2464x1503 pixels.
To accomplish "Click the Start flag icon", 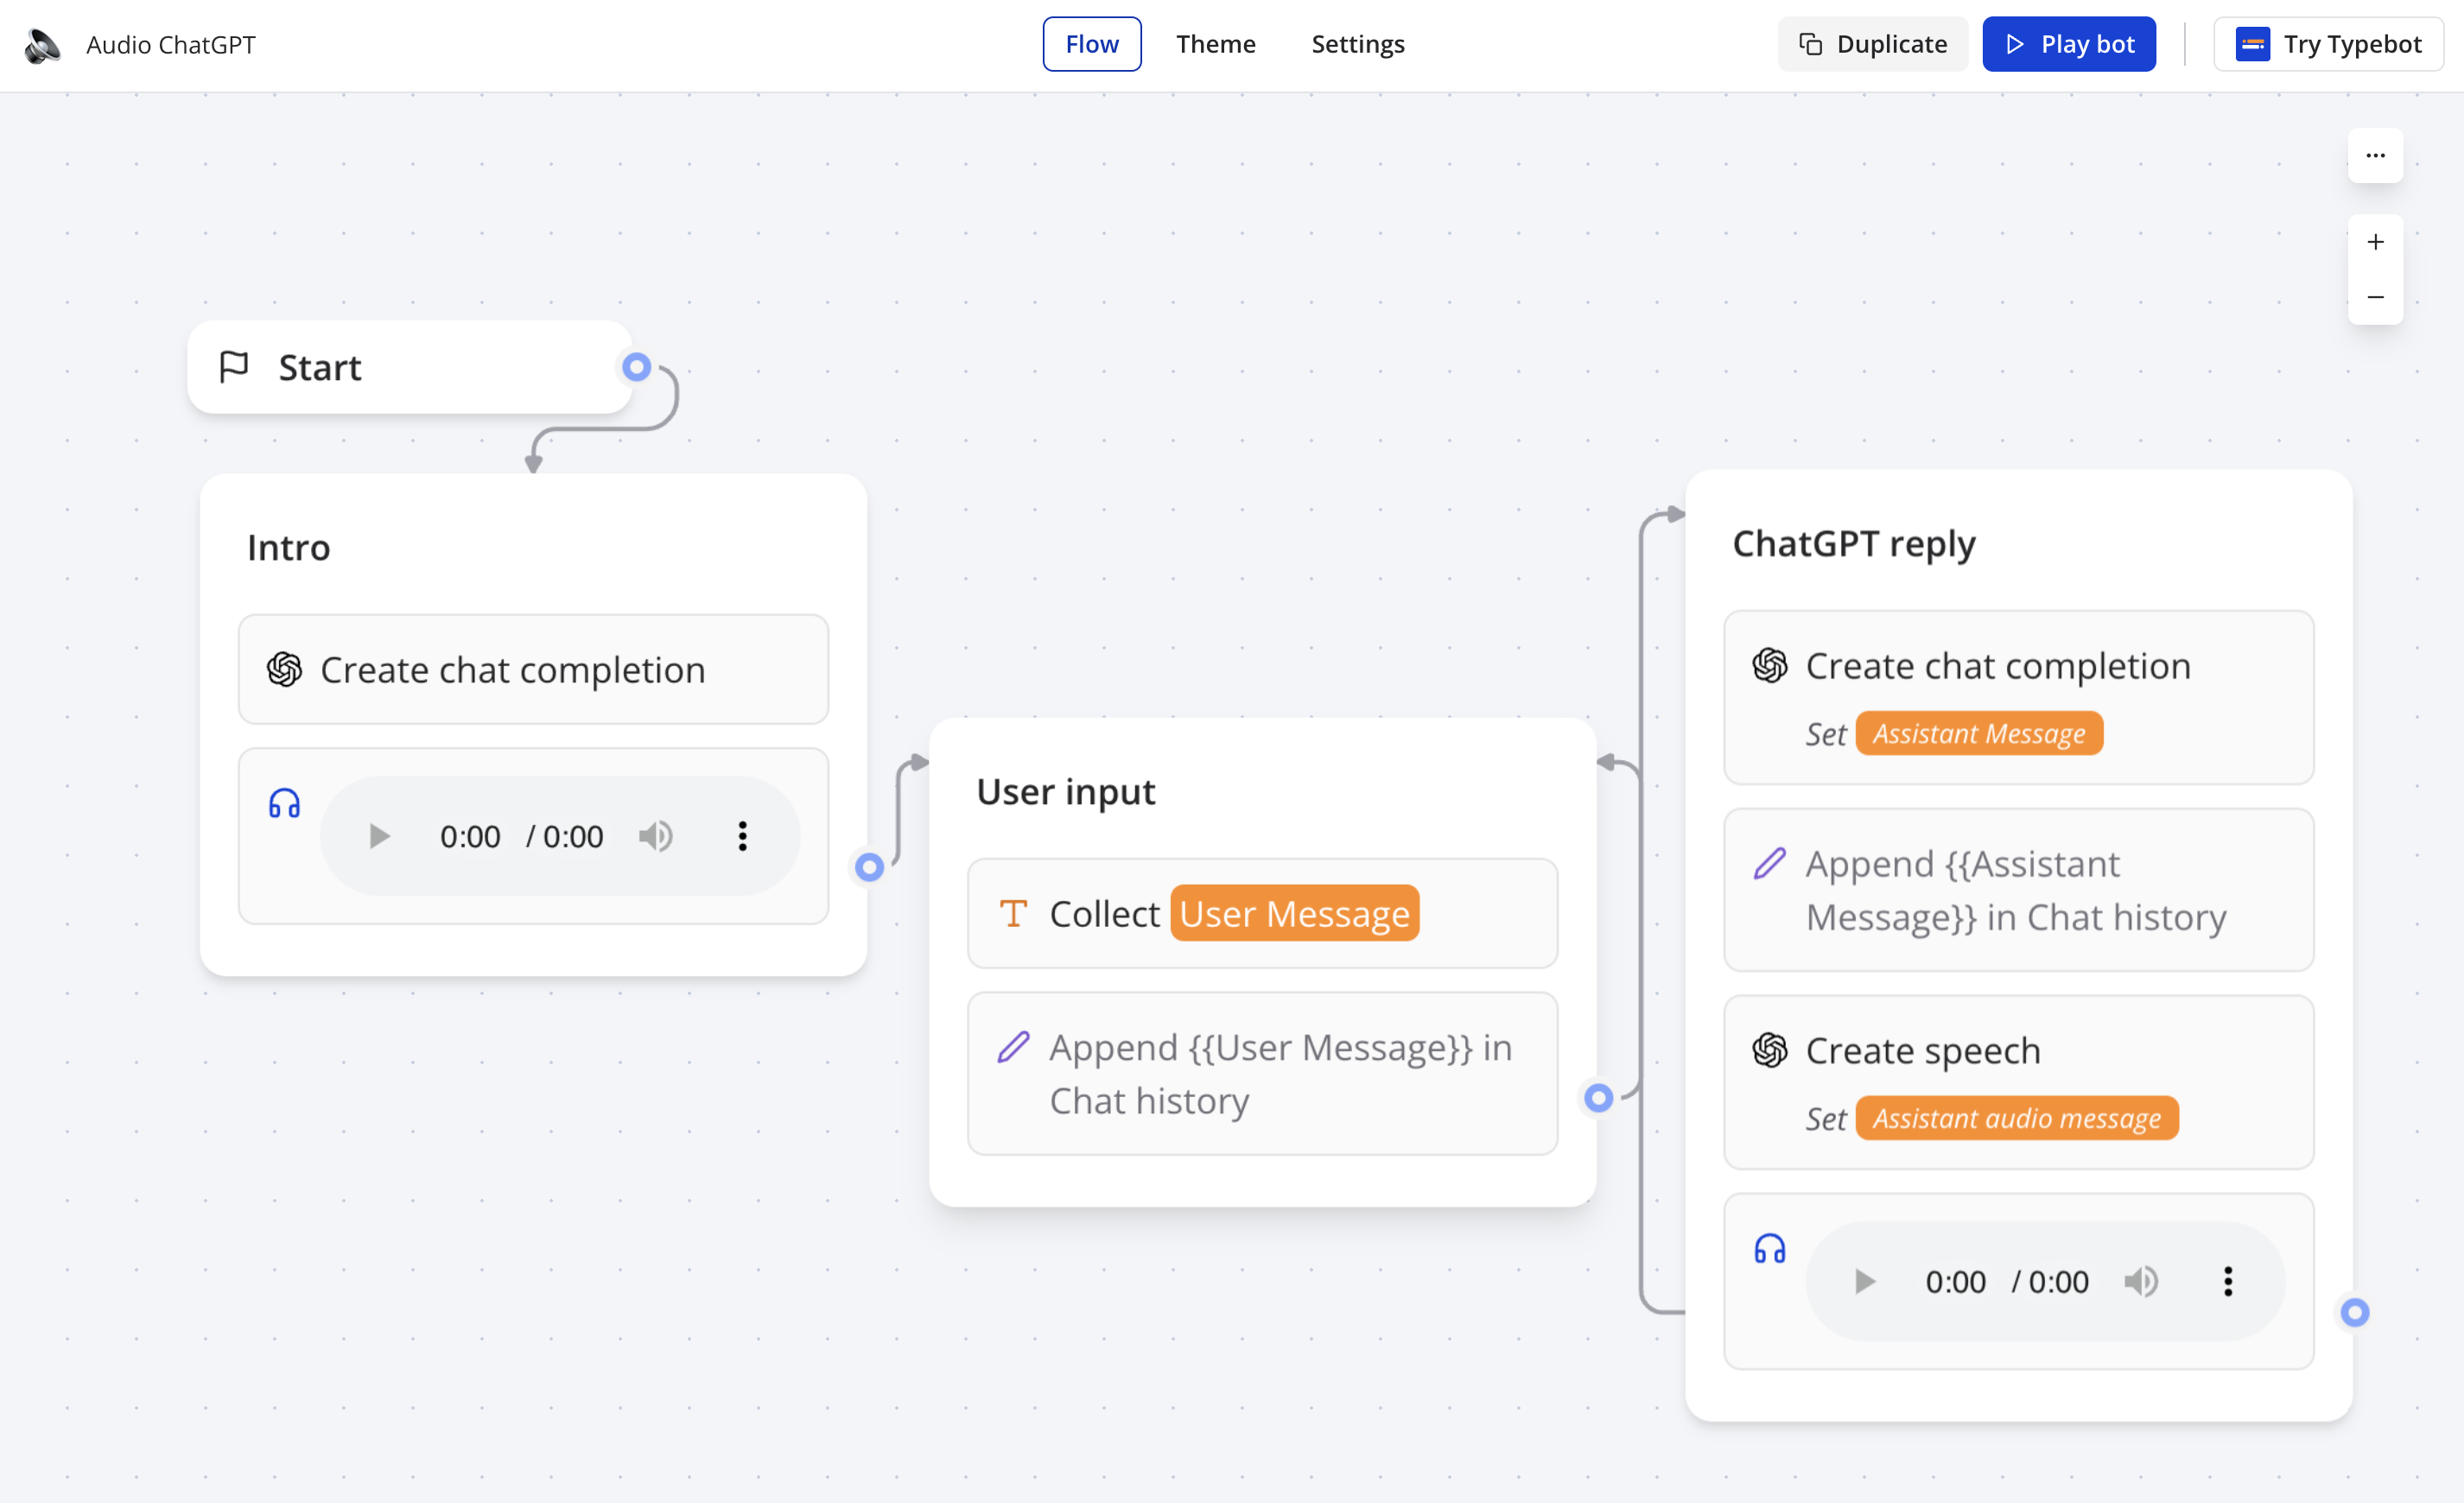I will (233, 367).
